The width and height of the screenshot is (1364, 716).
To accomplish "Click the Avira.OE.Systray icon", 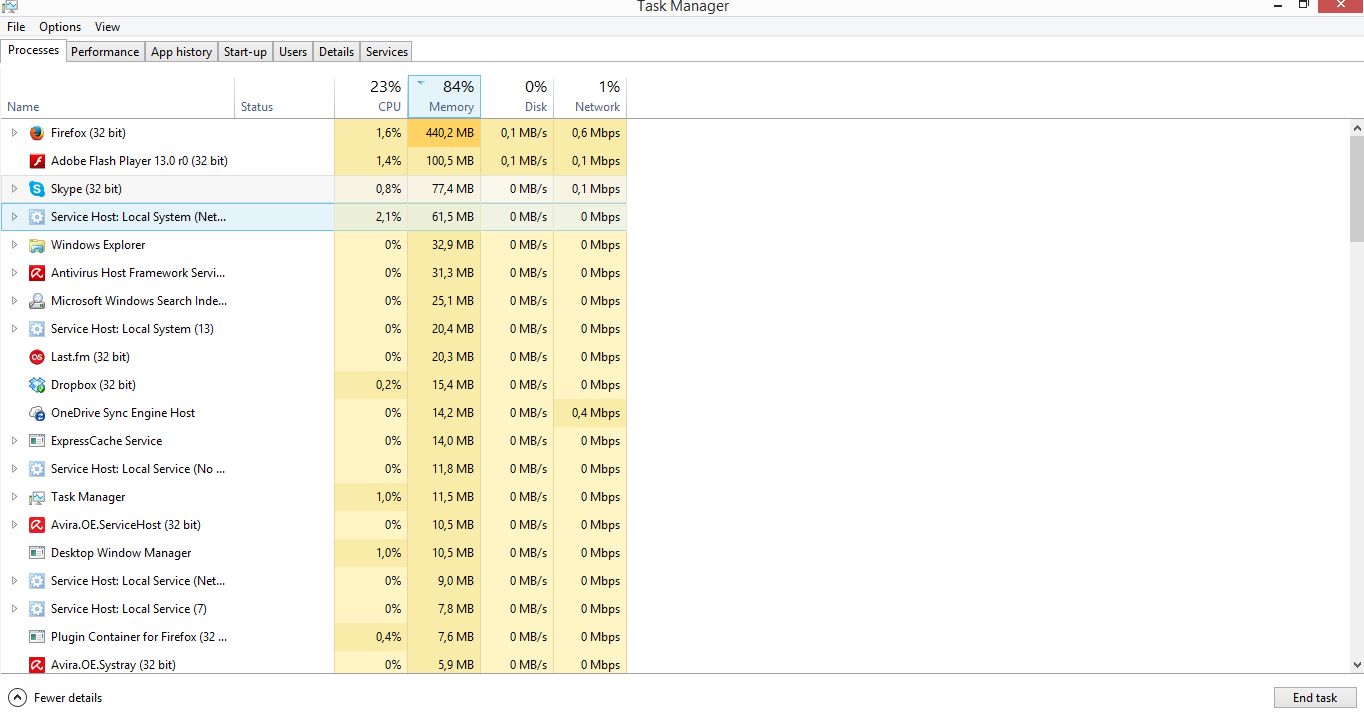I will click(37, 665).
